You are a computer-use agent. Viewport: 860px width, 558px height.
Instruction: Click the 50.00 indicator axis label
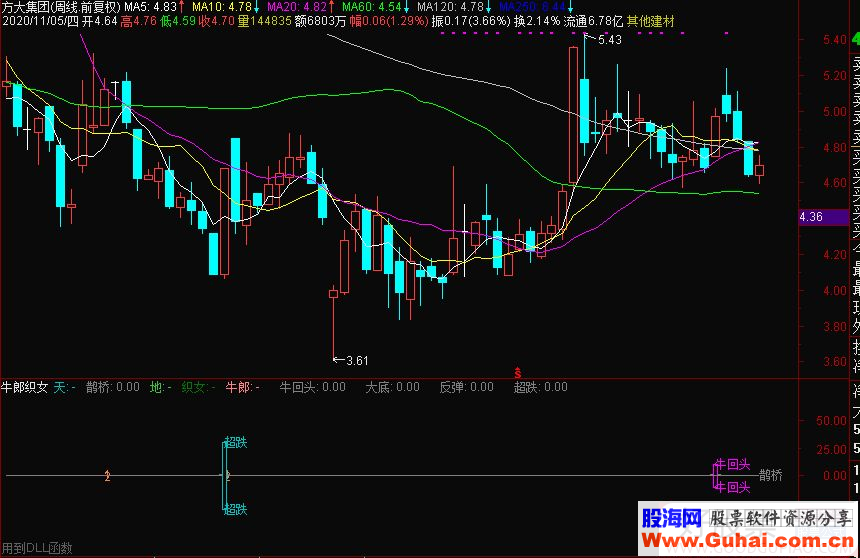[831, 421]
